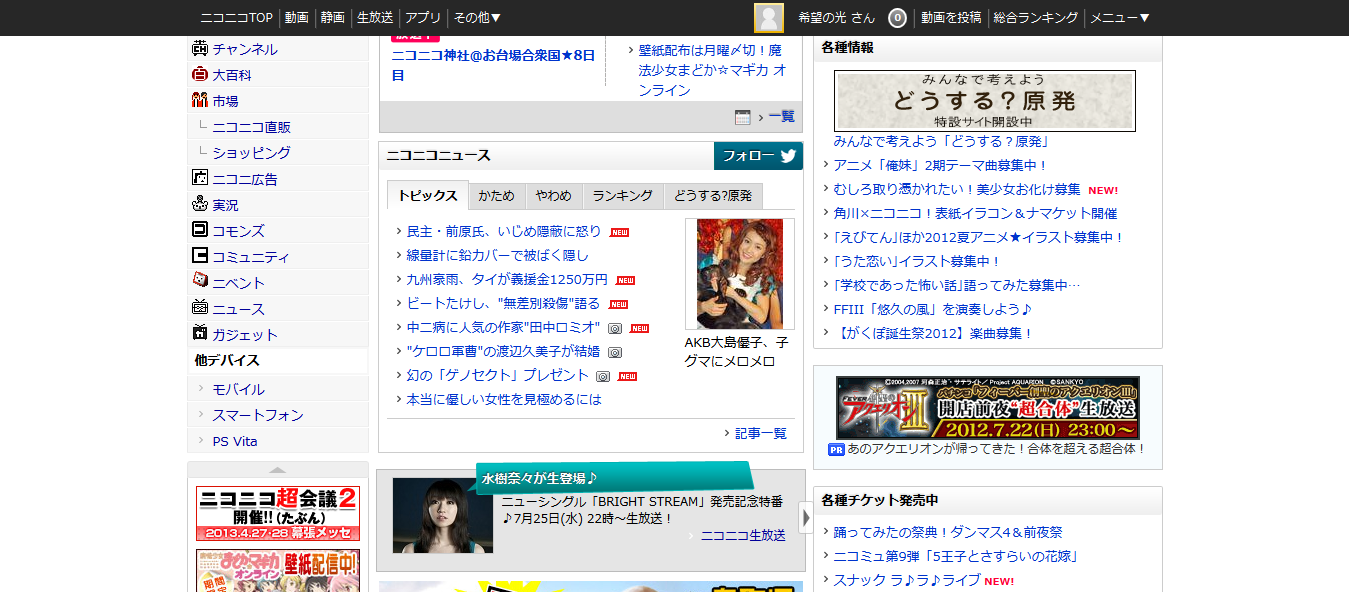This screenshot has width=1349, height=592.
Task: Click the ガジェット sidebar icon
Action: click(199, 334)
